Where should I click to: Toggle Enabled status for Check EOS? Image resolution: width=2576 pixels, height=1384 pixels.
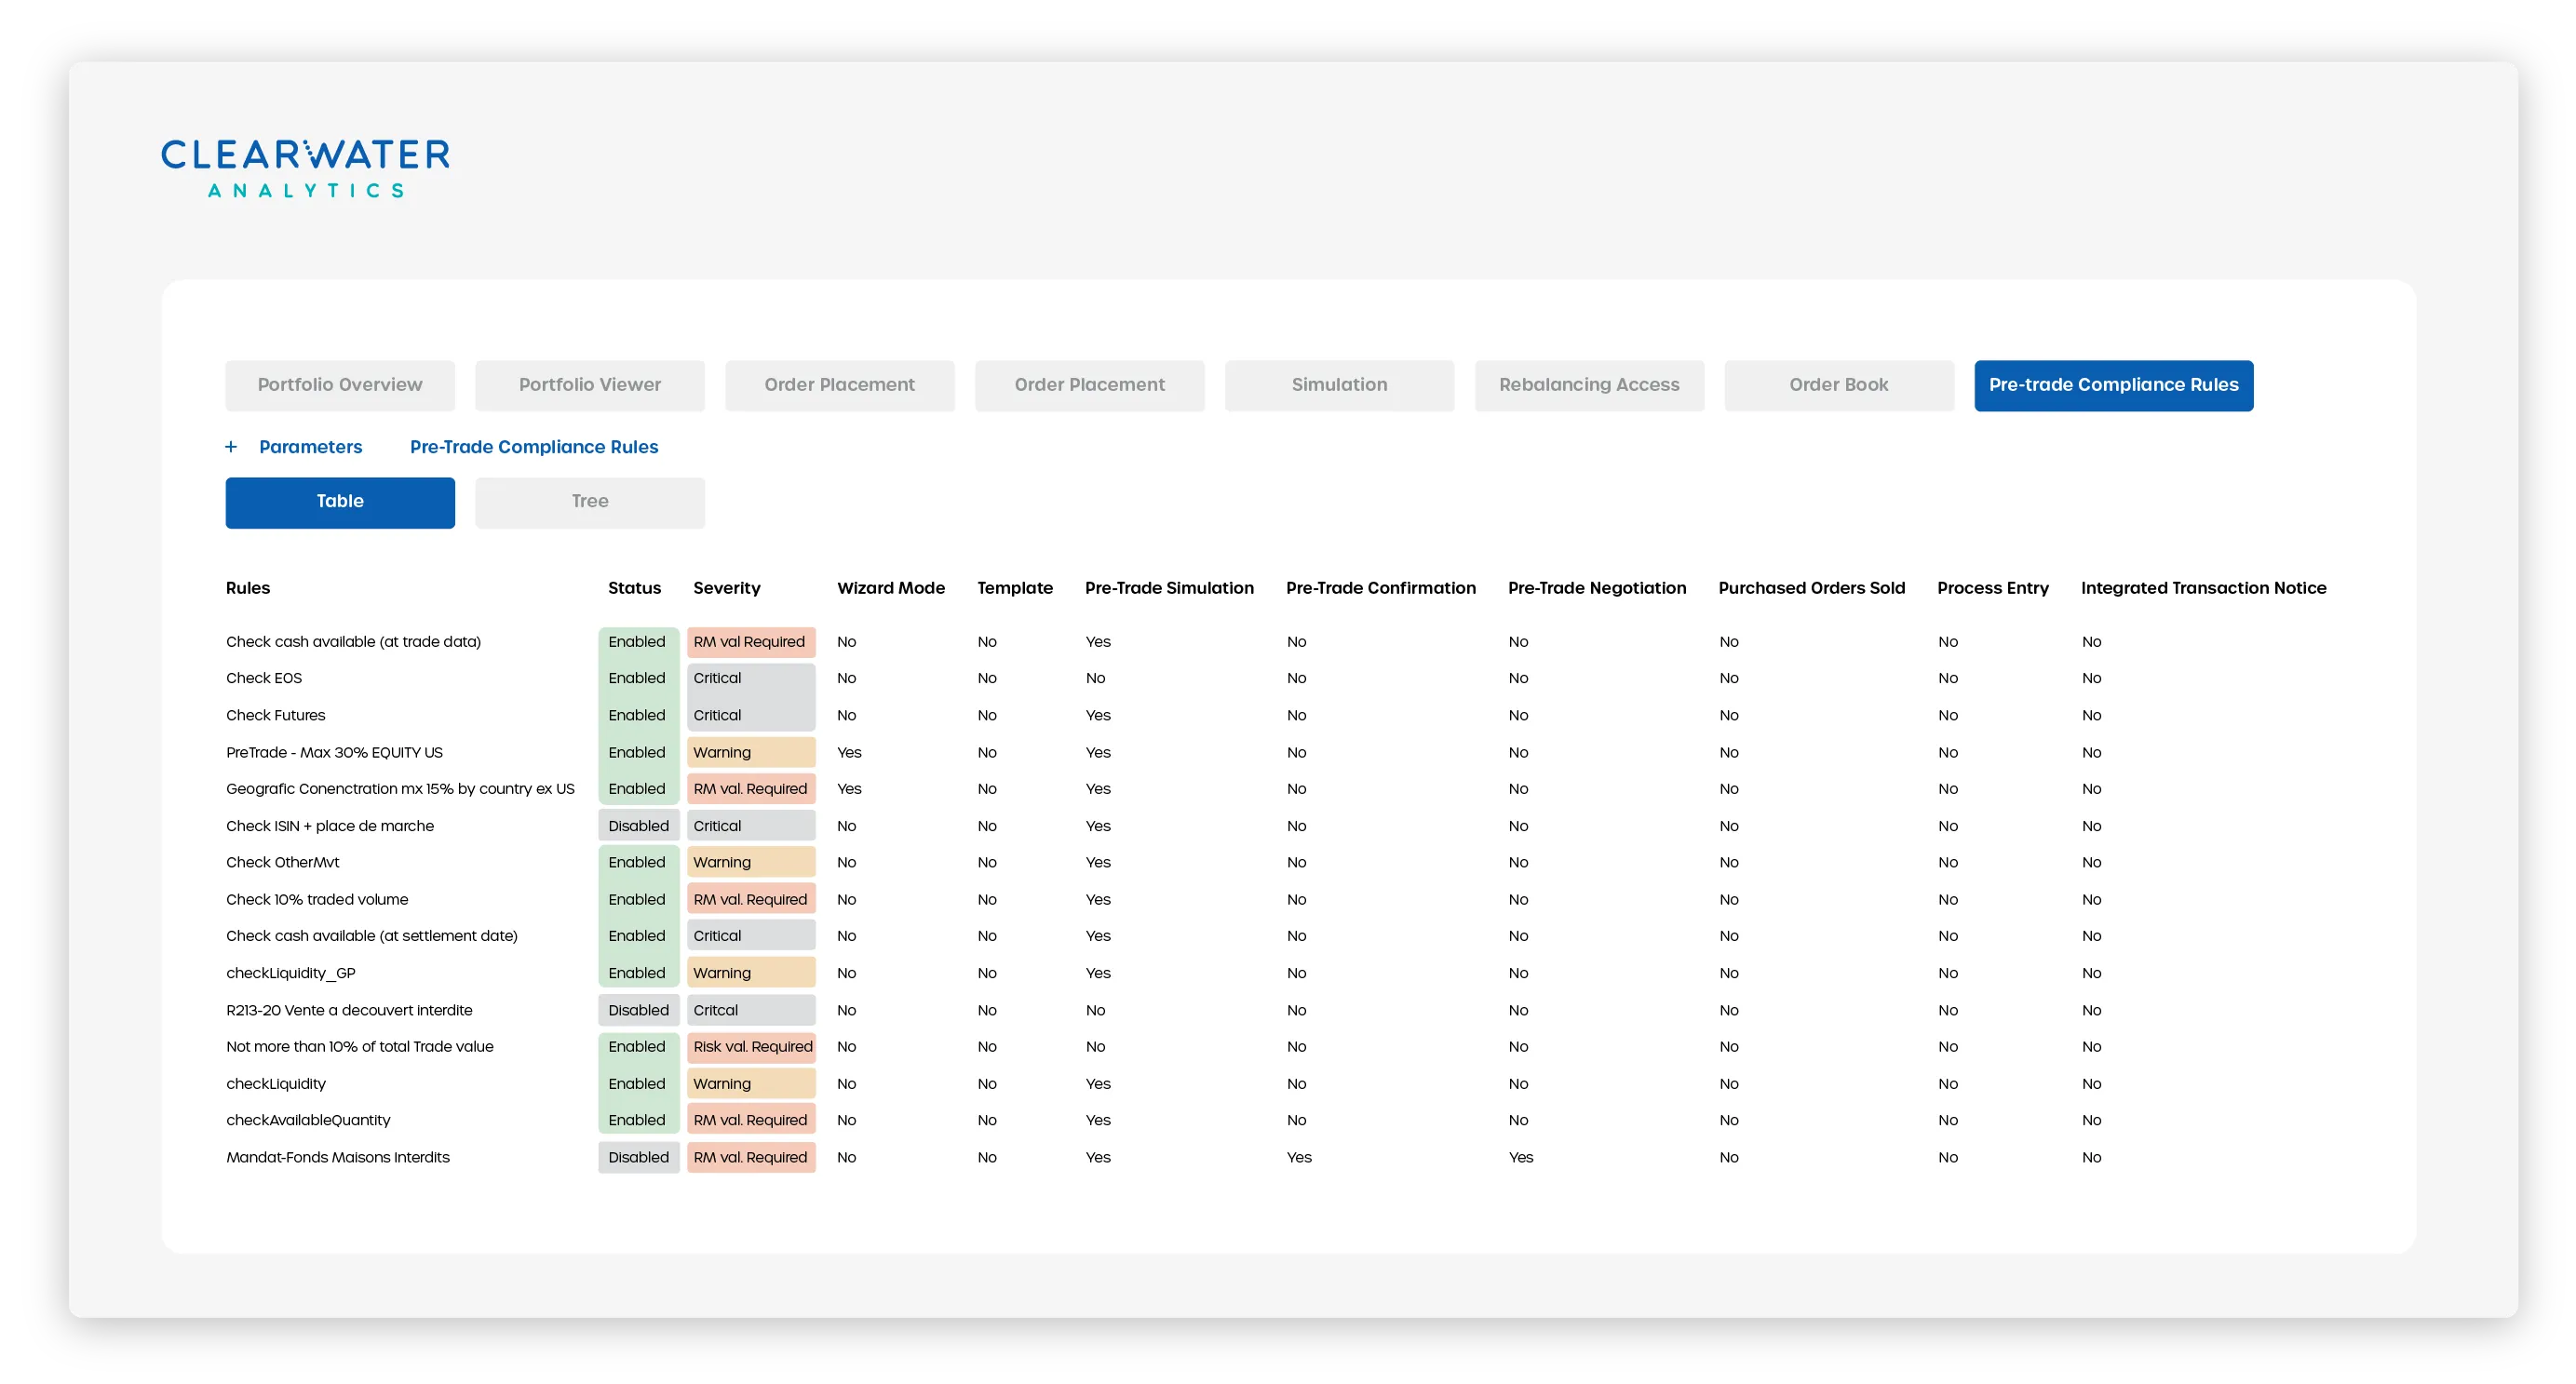click(x=637, y=678)
